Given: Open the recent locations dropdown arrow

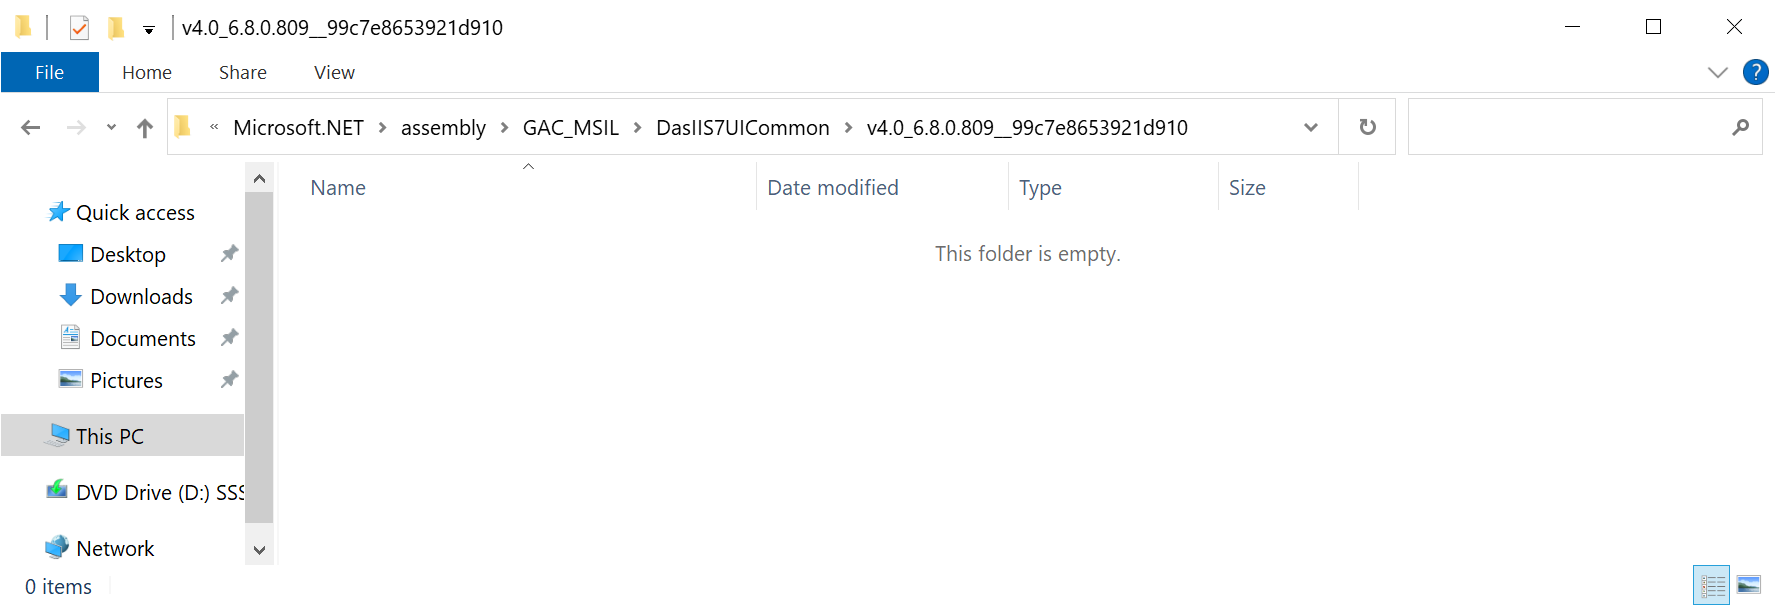Looking at the screenshot, I should (111, 127).
